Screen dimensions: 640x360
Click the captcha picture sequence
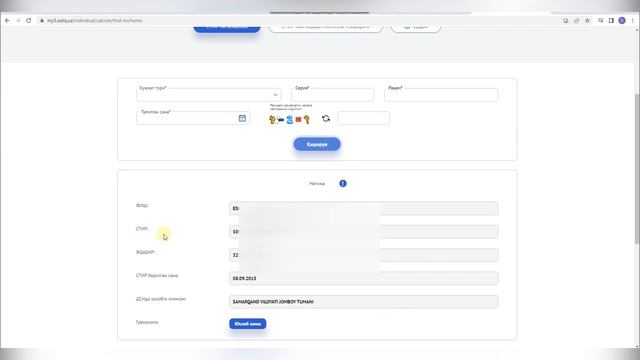click(x=289, y=120)
